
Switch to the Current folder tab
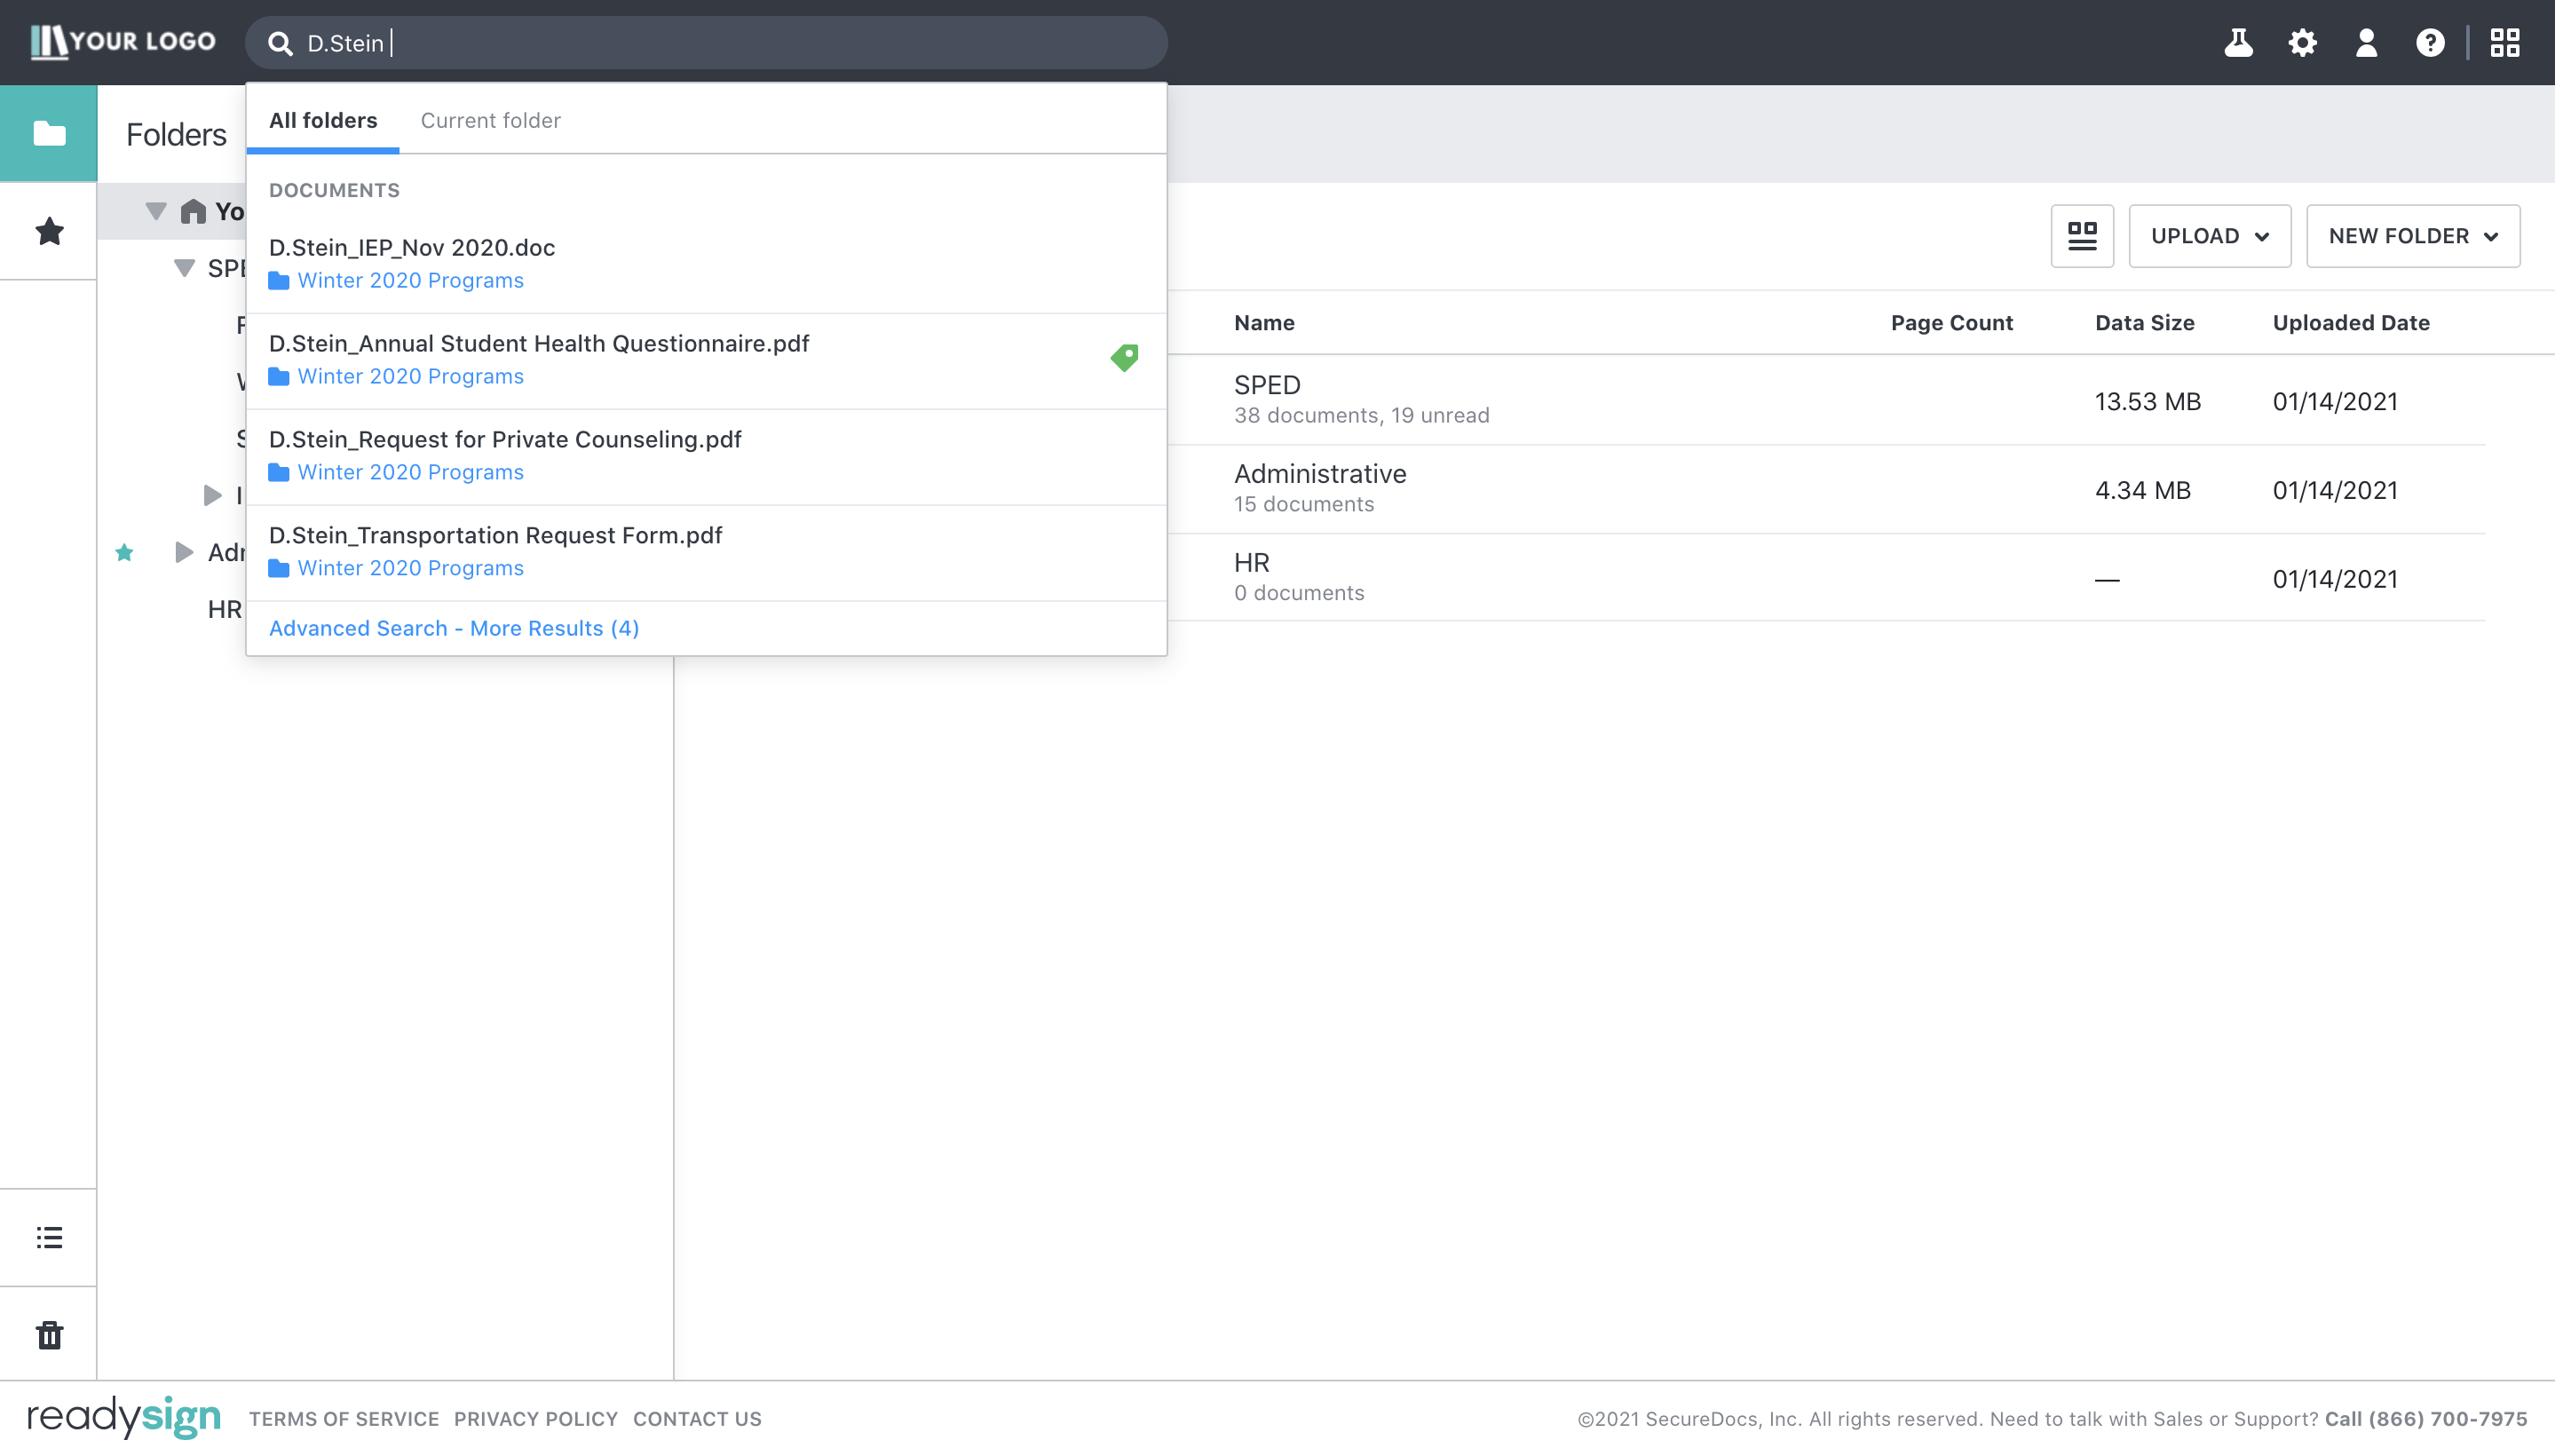pyautogui.click(x=490, y=120)
